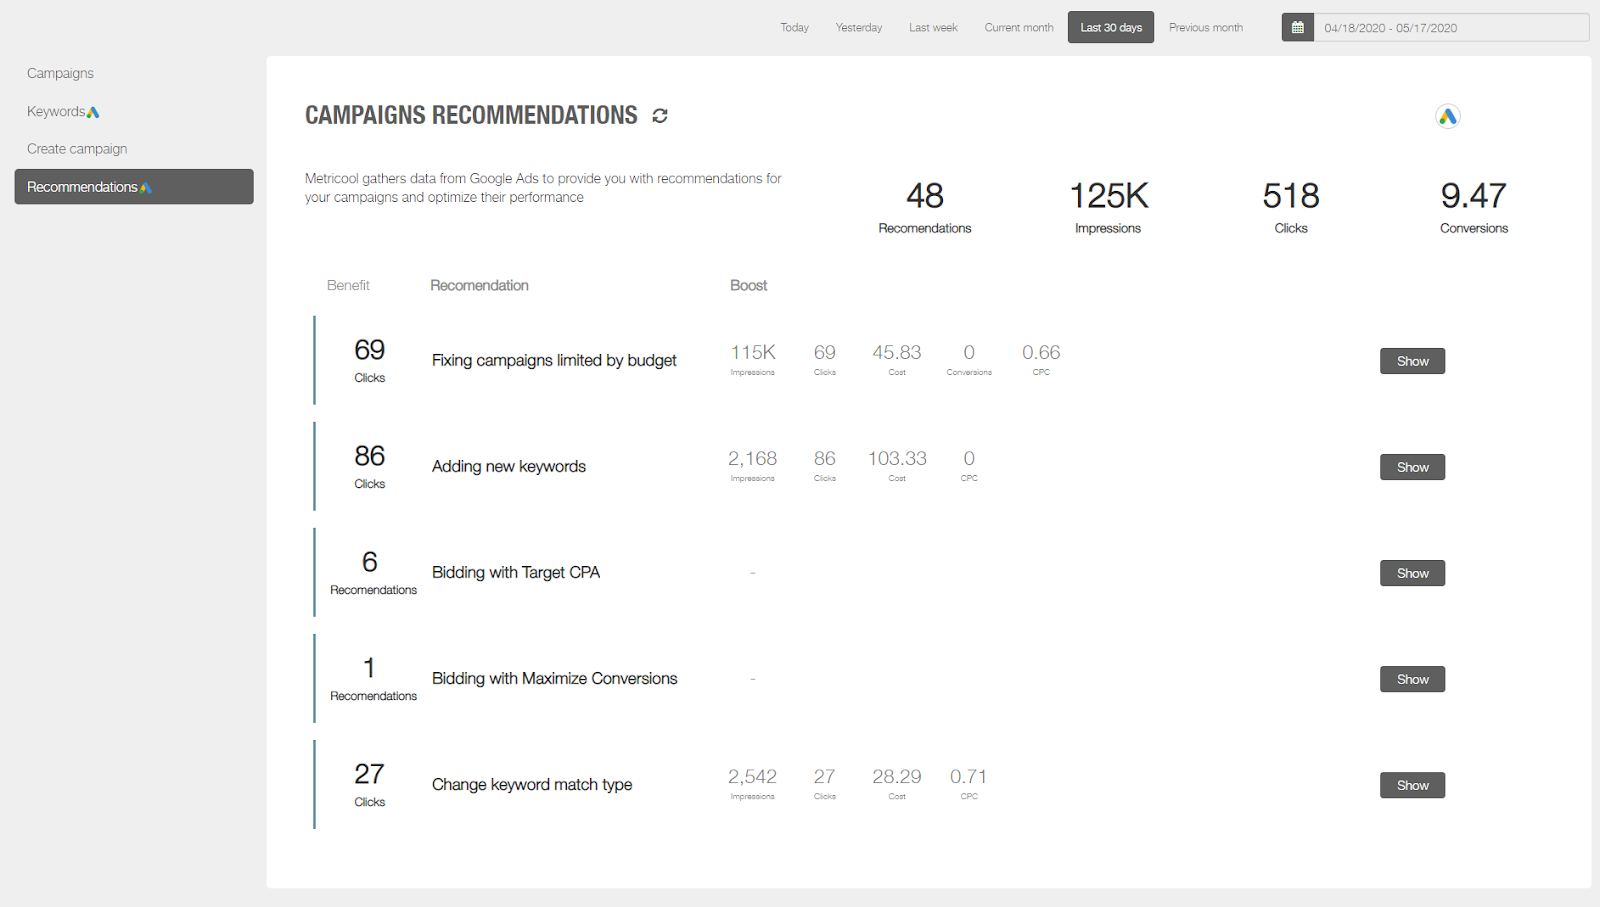Image resolution: width=1600 pixels, height=907 pixels.
Task: Click the 103.33 Cost value
Action: [897, 464]
